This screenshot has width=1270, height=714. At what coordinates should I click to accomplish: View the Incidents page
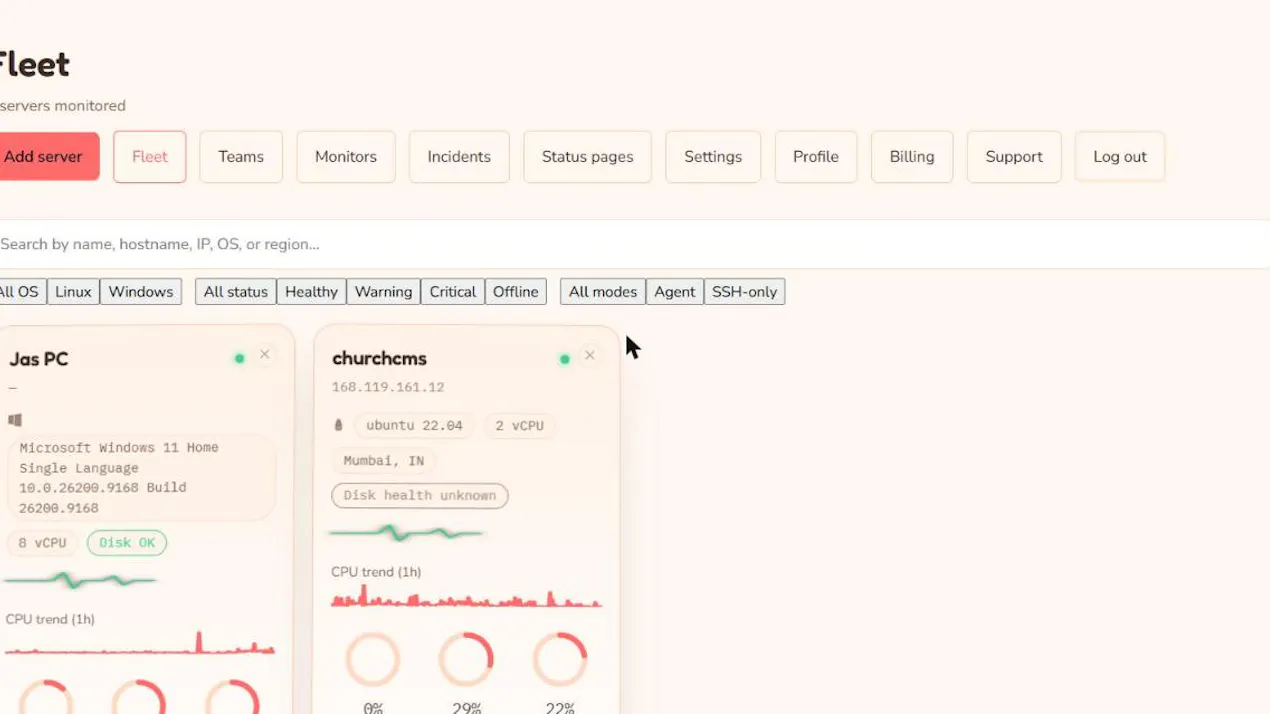(459, 156)
